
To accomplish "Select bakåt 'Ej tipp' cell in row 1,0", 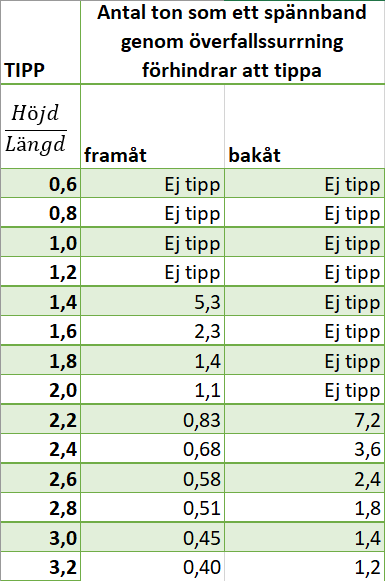I will 305,242.
